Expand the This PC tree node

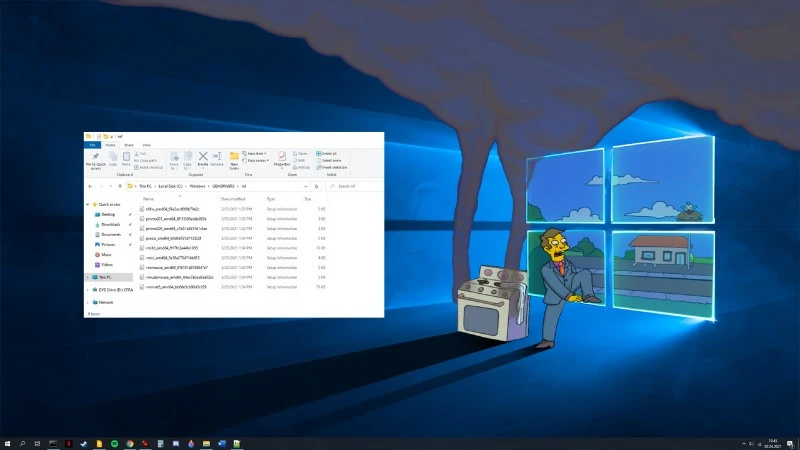pos(87,277)
